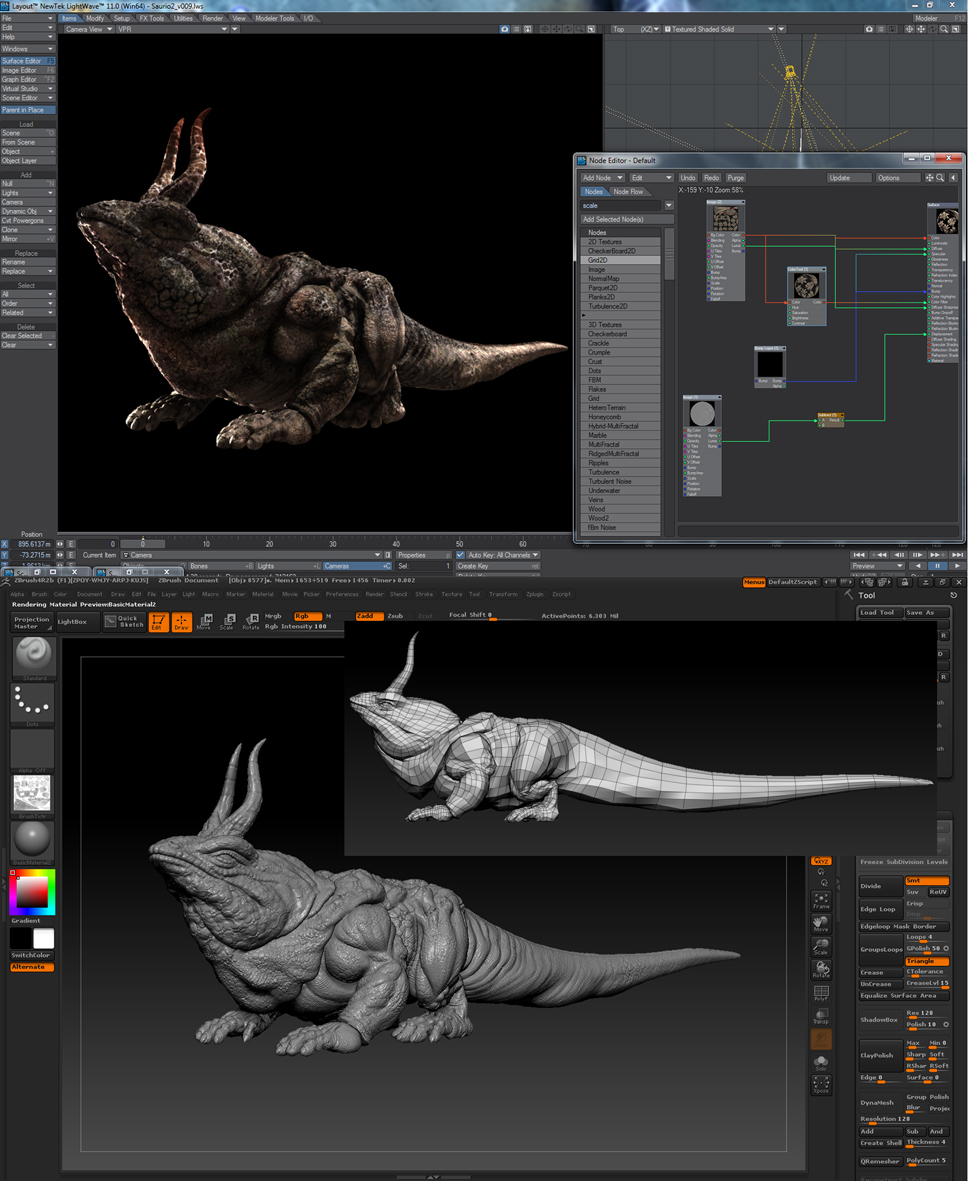This screenshot has height=1181, width=968.
Task: Pick a color in ZBrush color picker
Action: (x=32, y=891)
